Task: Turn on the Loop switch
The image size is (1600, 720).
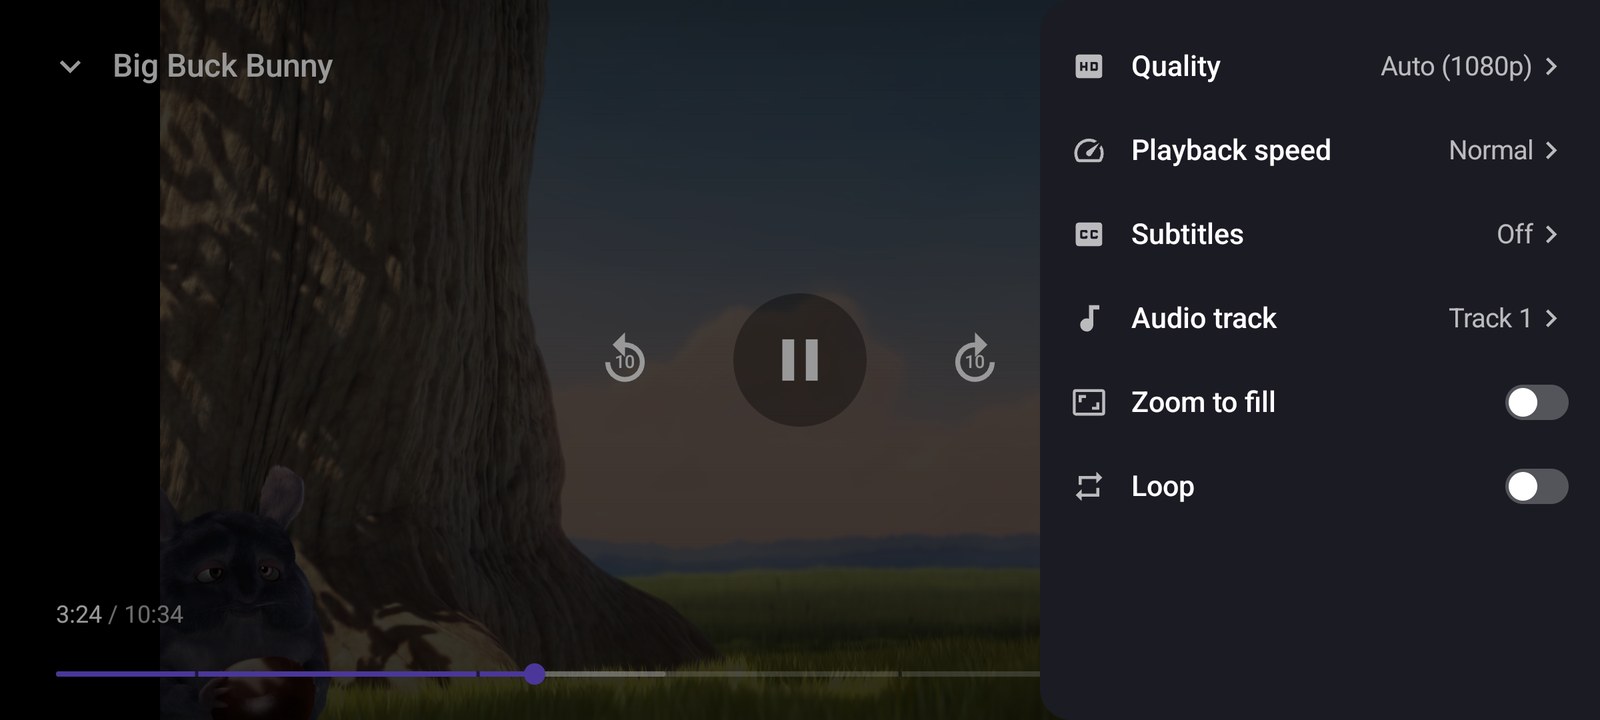Action: (x=1536, y=486)
